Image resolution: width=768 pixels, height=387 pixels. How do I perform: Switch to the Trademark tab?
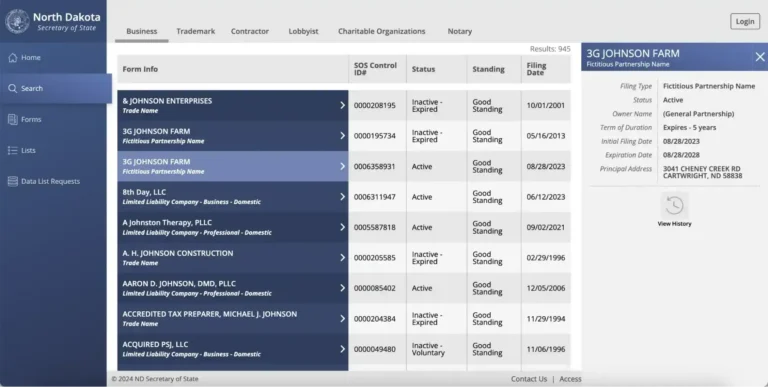195,31
